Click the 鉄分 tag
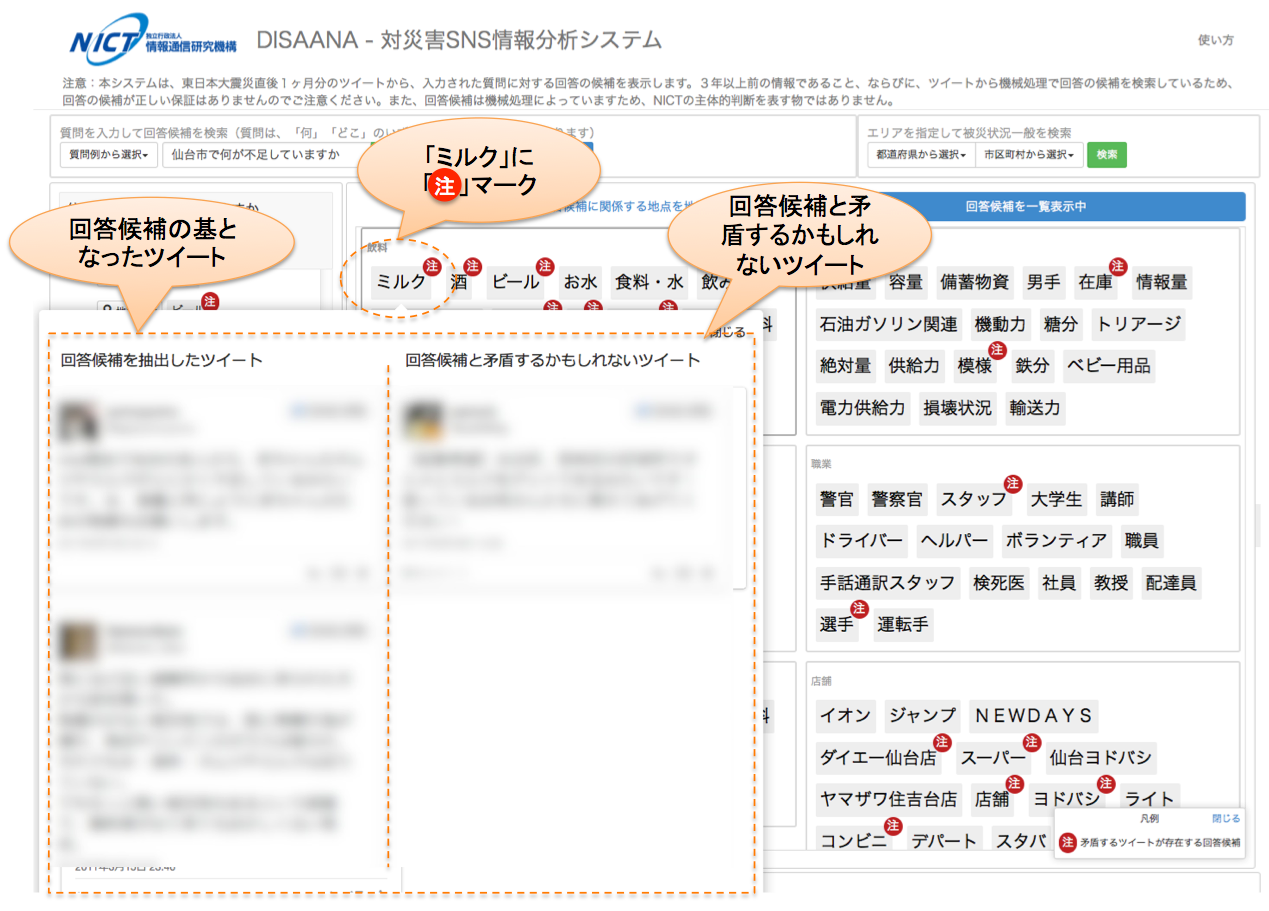This screenshot has height=911, width=1269. tap(1032, 366)
